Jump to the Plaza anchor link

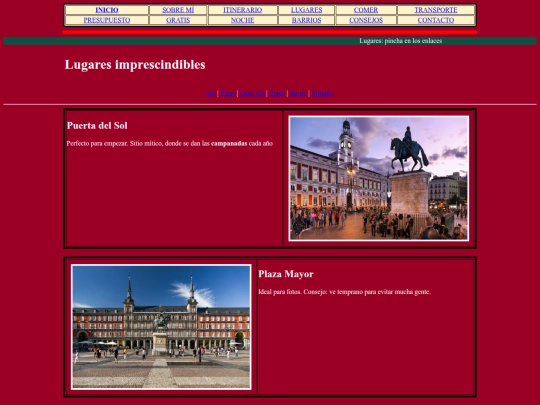tap(228, 93)
